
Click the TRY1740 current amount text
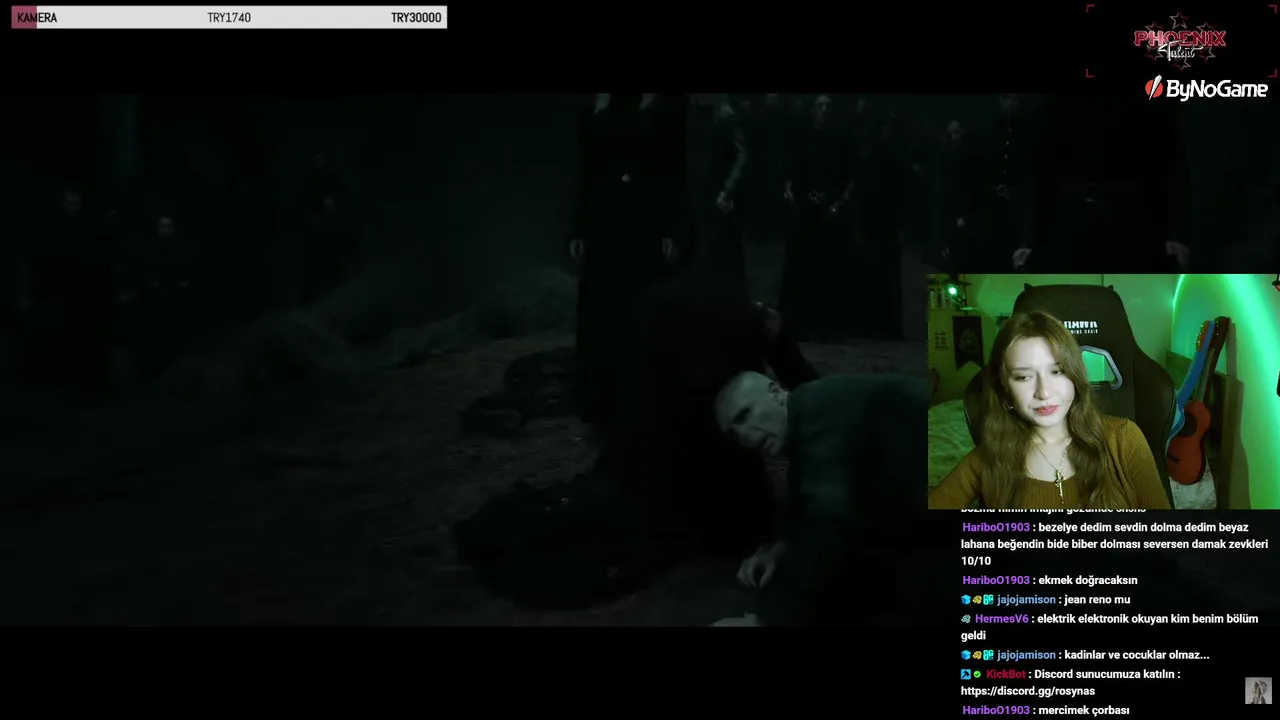click(x=229, y=18)
